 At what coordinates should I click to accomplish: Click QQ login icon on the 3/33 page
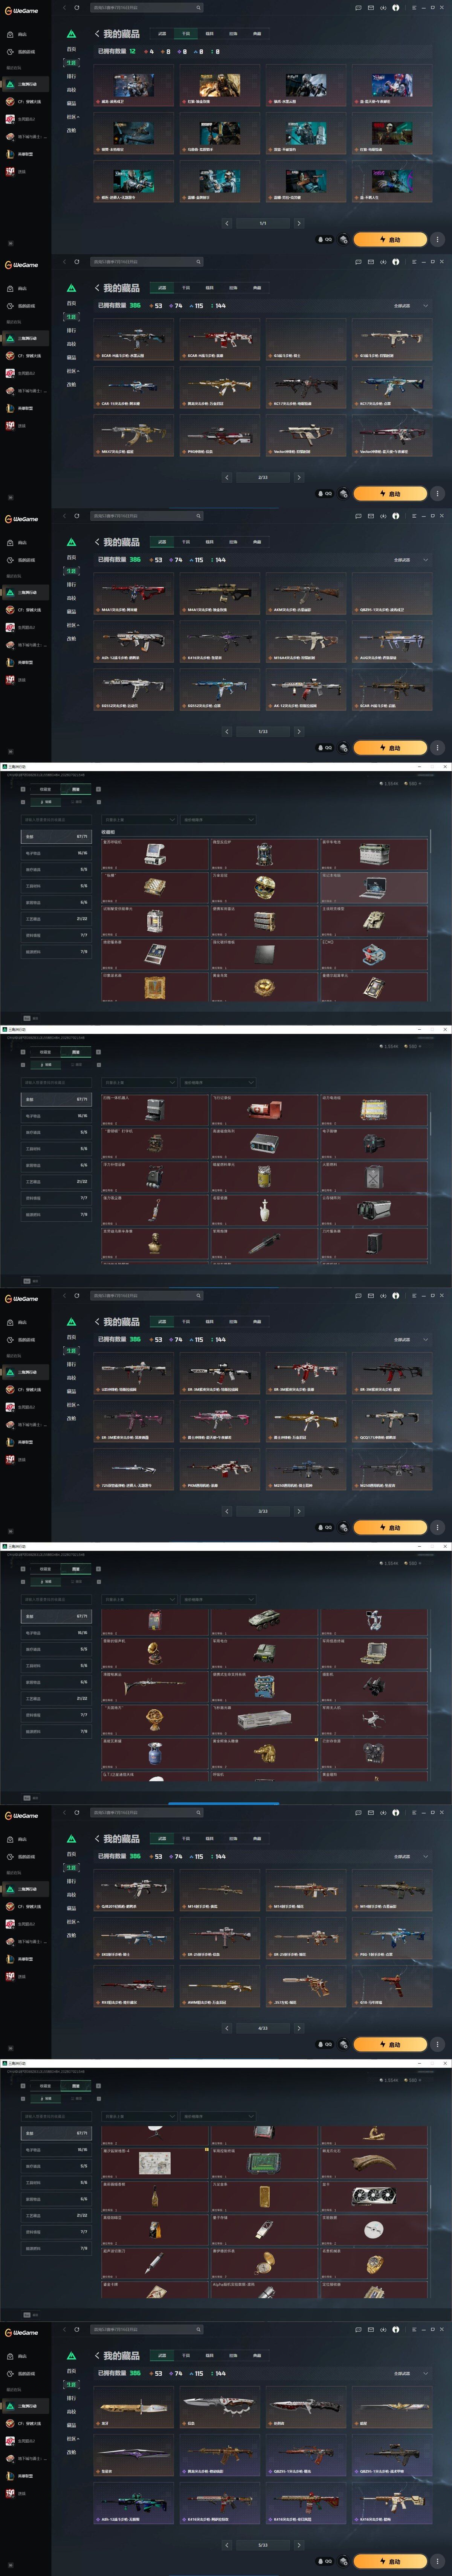pos(325,1527)
